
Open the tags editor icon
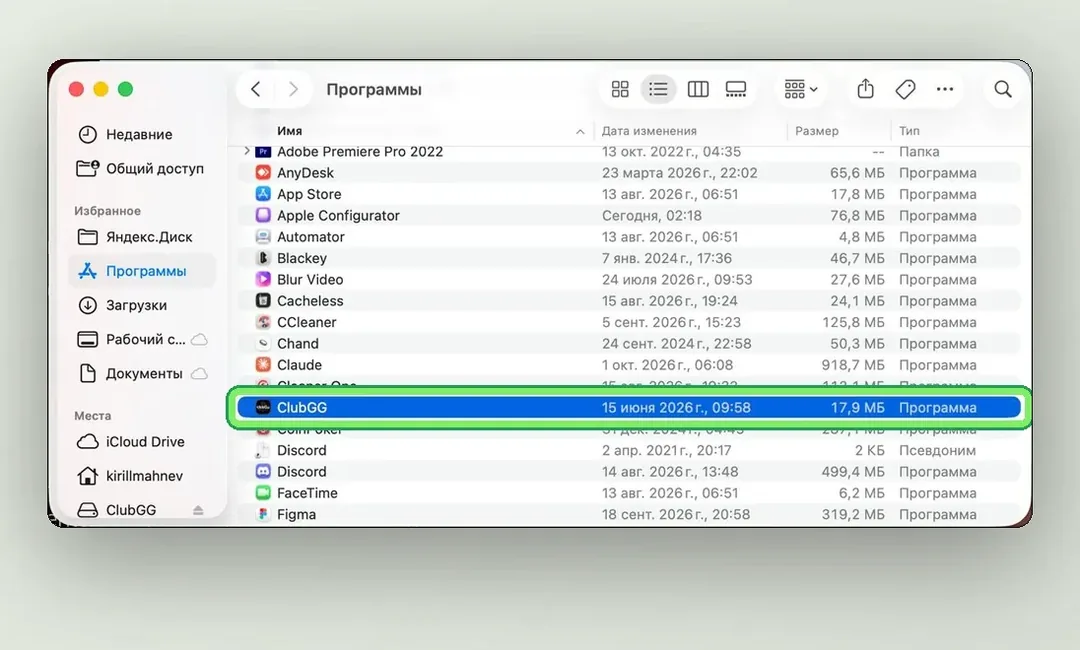tap(905, 90)
